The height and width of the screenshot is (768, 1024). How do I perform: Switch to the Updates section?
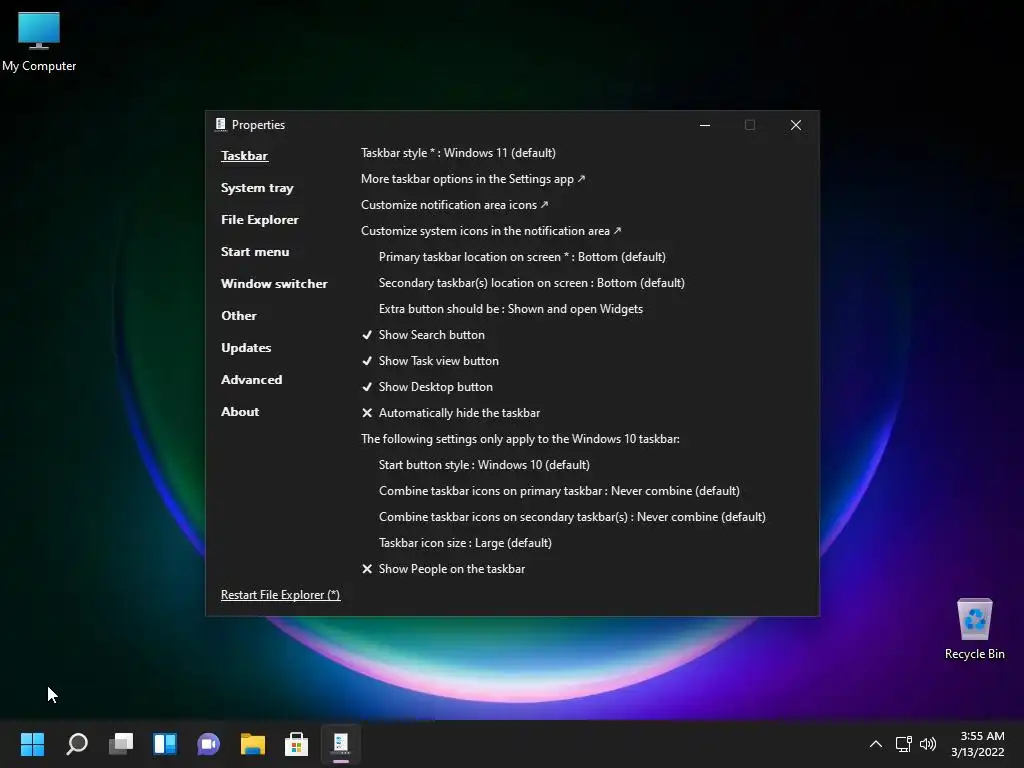pyautogui.click(x=246, y=348)
